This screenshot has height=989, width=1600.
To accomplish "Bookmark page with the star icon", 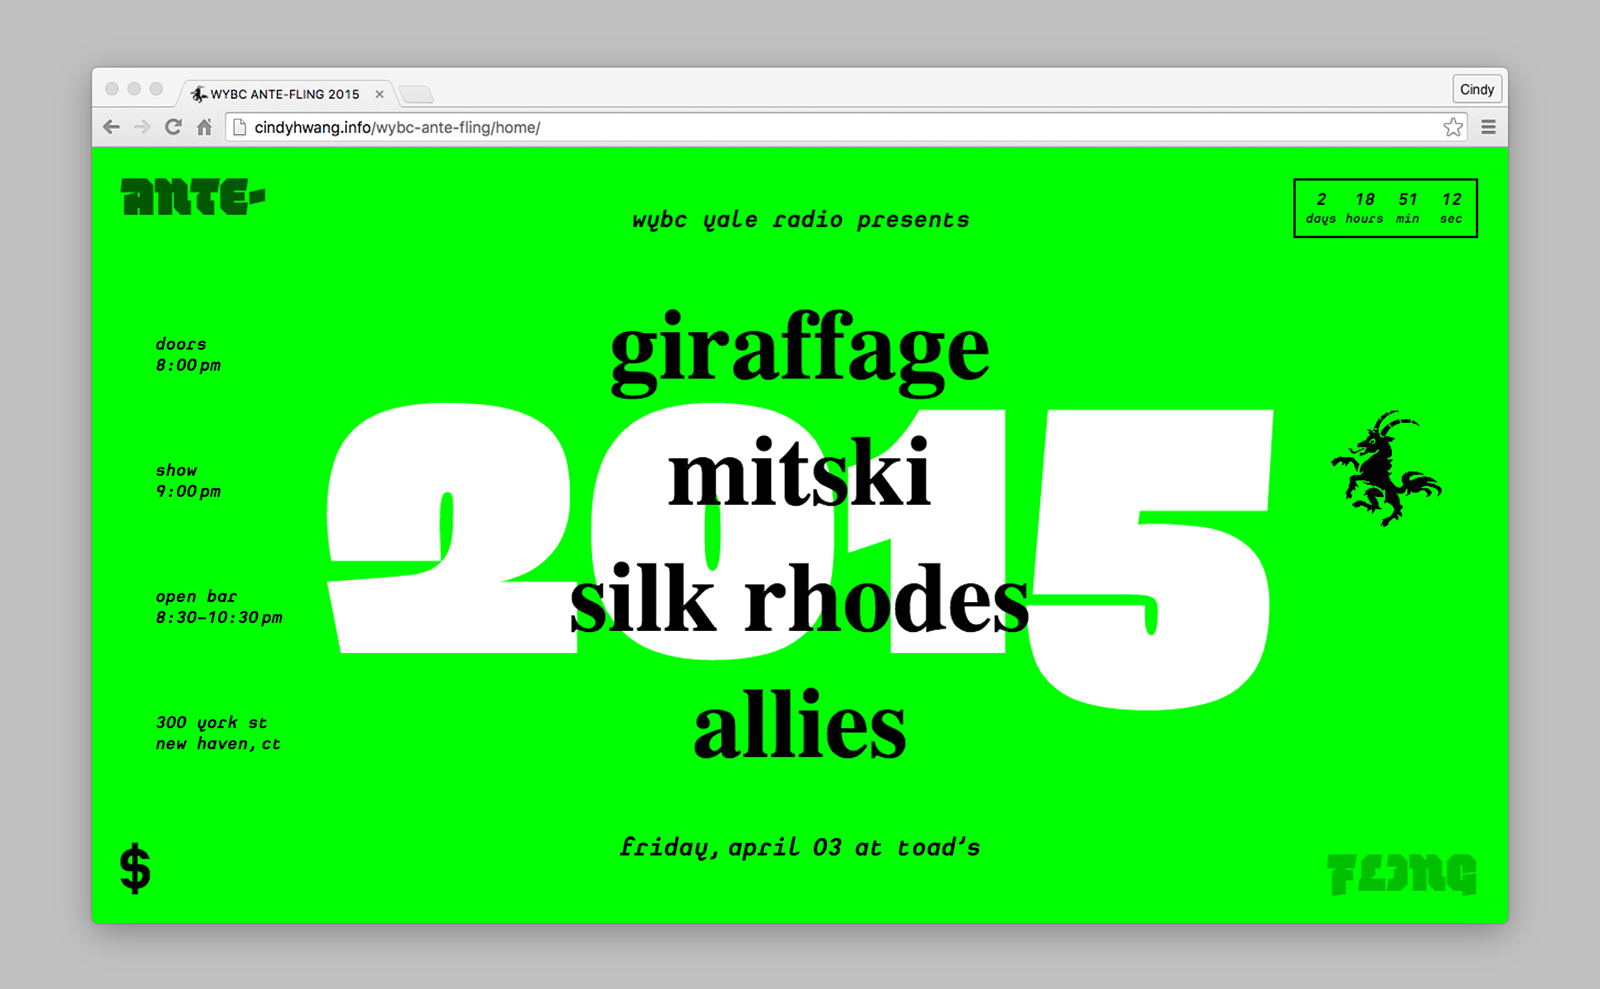I will (x=1453, y=127).
